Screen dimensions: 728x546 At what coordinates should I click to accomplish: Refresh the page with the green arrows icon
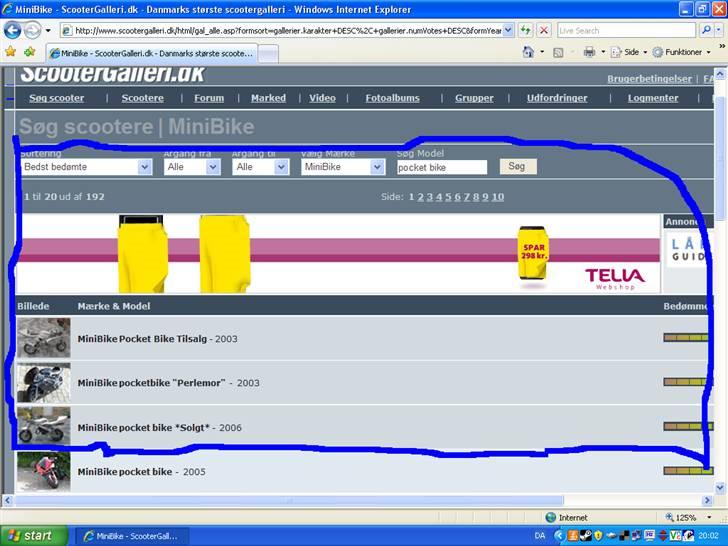tap(525, 31)
